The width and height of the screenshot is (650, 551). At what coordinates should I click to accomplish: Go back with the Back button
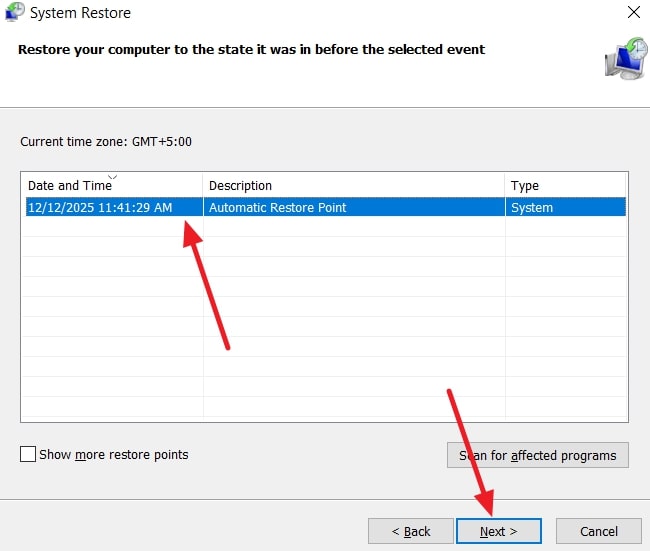pyautogui.click(x=411, y=531)
